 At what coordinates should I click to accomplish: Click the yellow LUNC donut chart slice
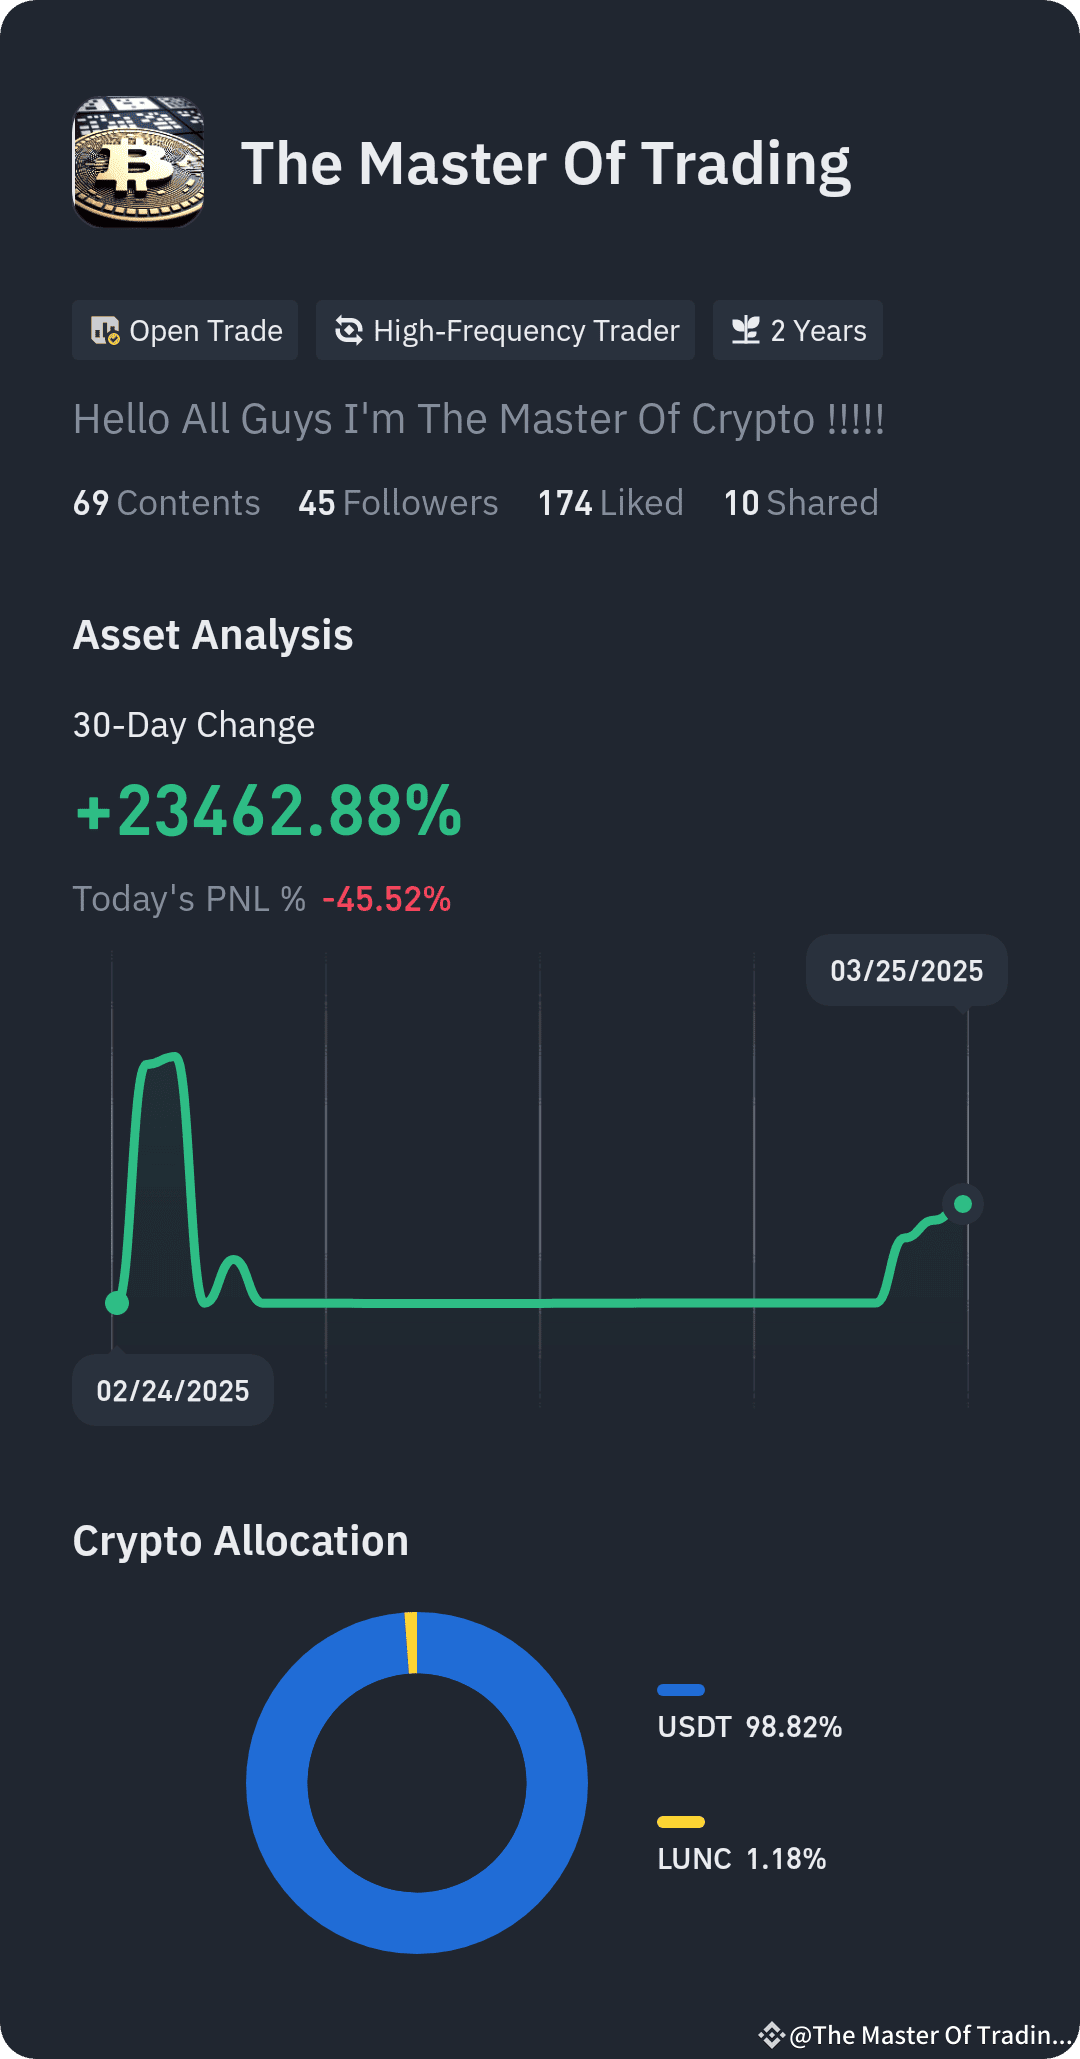pos(411,1643)
